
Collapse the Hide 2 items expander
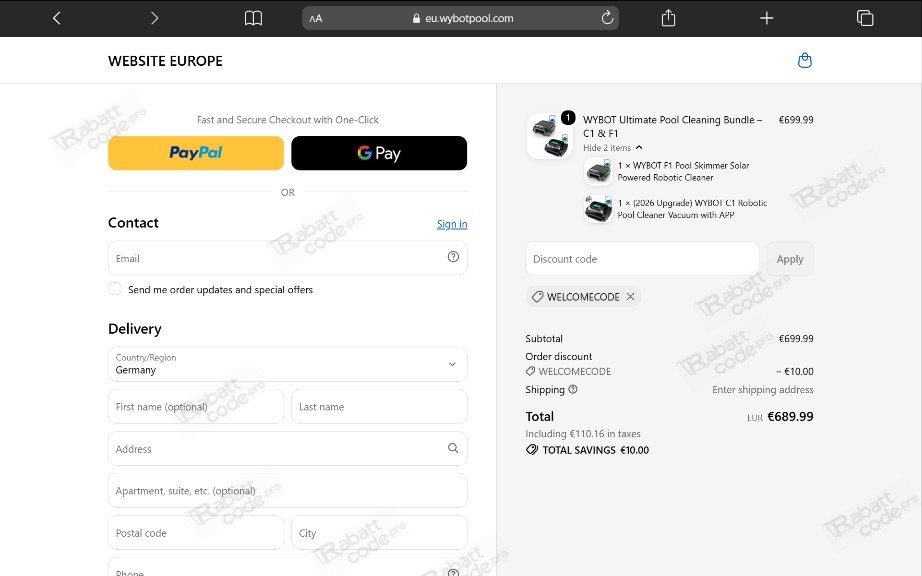click(613, 148)
